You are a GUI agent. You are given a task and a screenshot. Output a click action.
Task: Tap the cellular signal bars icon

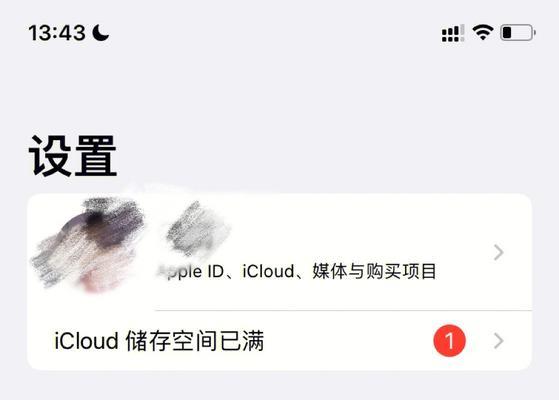[452, 33]
